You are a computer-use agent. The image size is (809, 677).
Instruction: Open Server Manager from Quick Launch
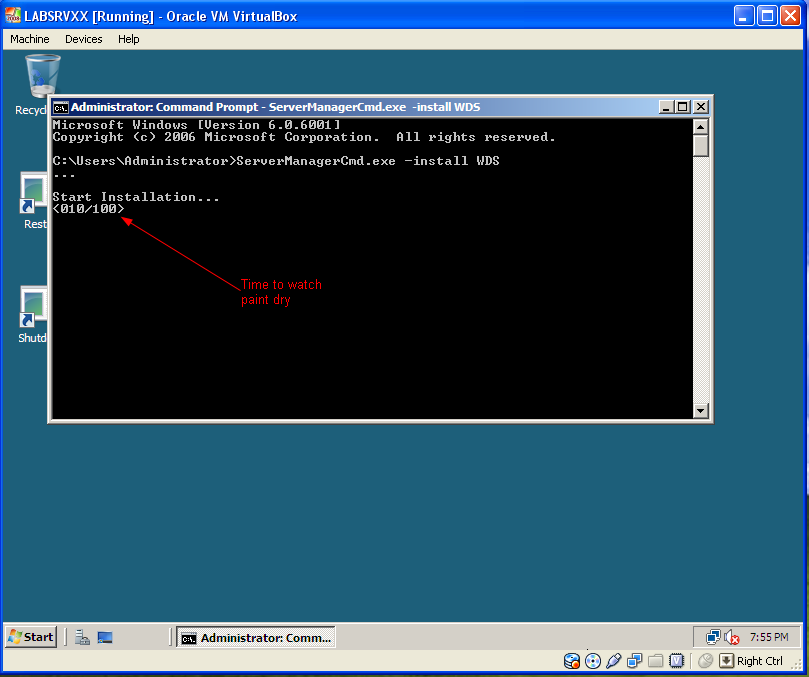[82, 637]
